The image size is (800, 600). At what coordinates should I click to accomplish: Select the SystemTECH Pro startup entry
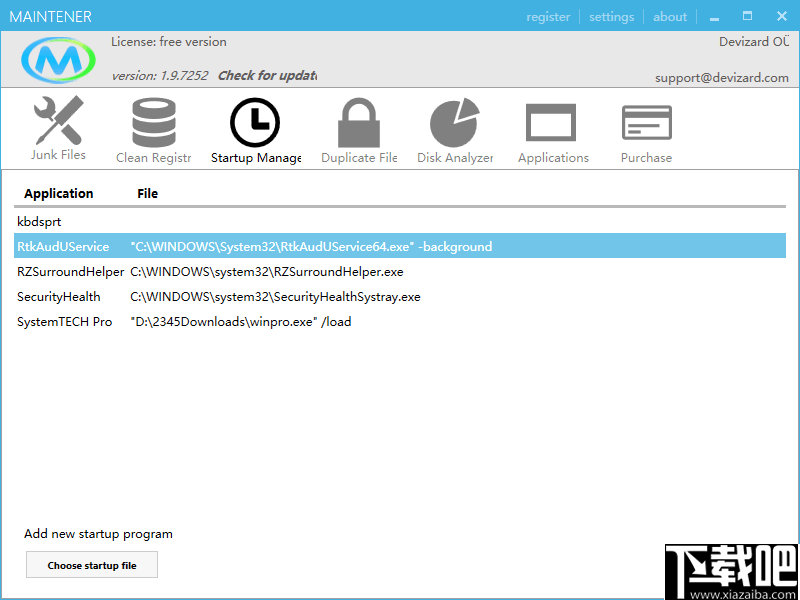400,322
